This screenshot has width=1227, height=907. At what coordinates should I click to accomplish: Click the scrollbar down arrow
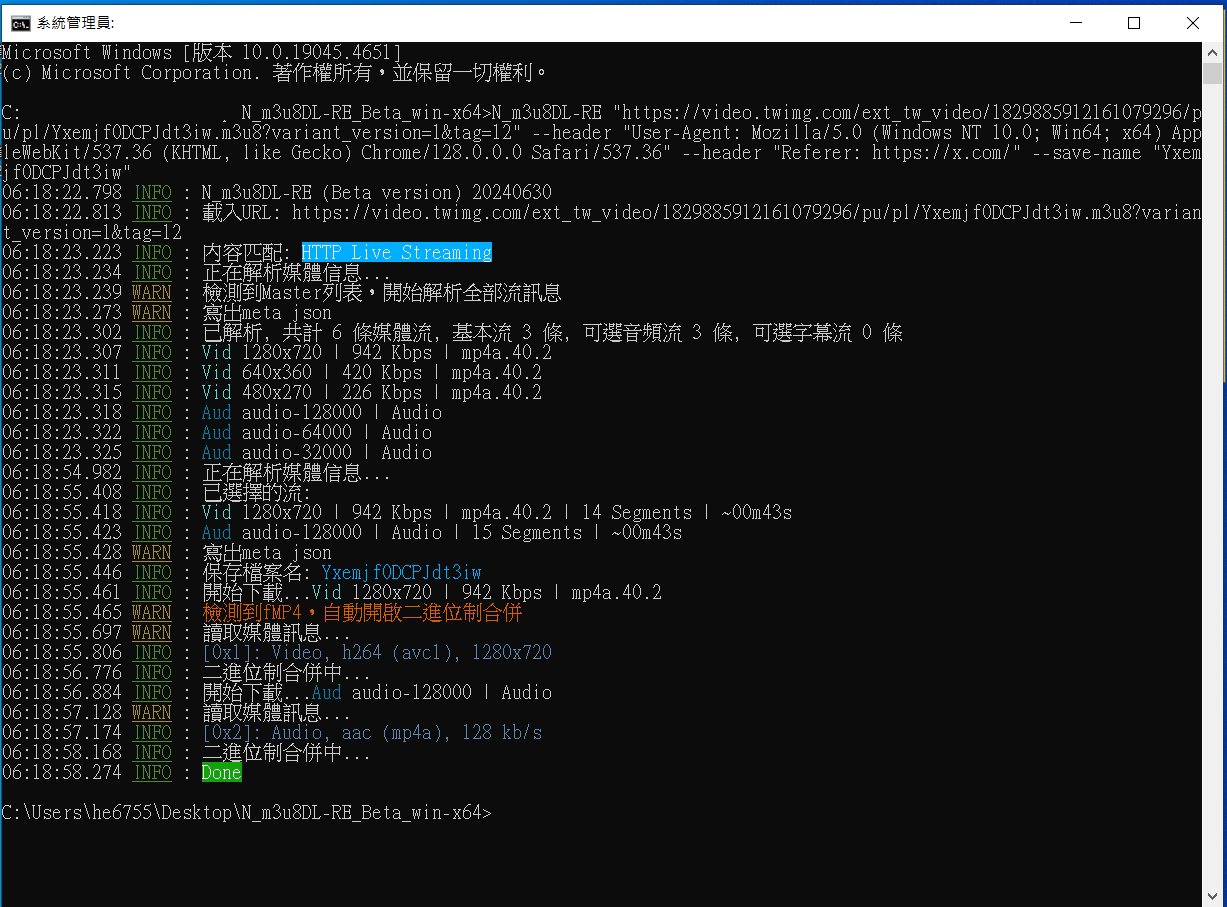[x=1211, y=896]
